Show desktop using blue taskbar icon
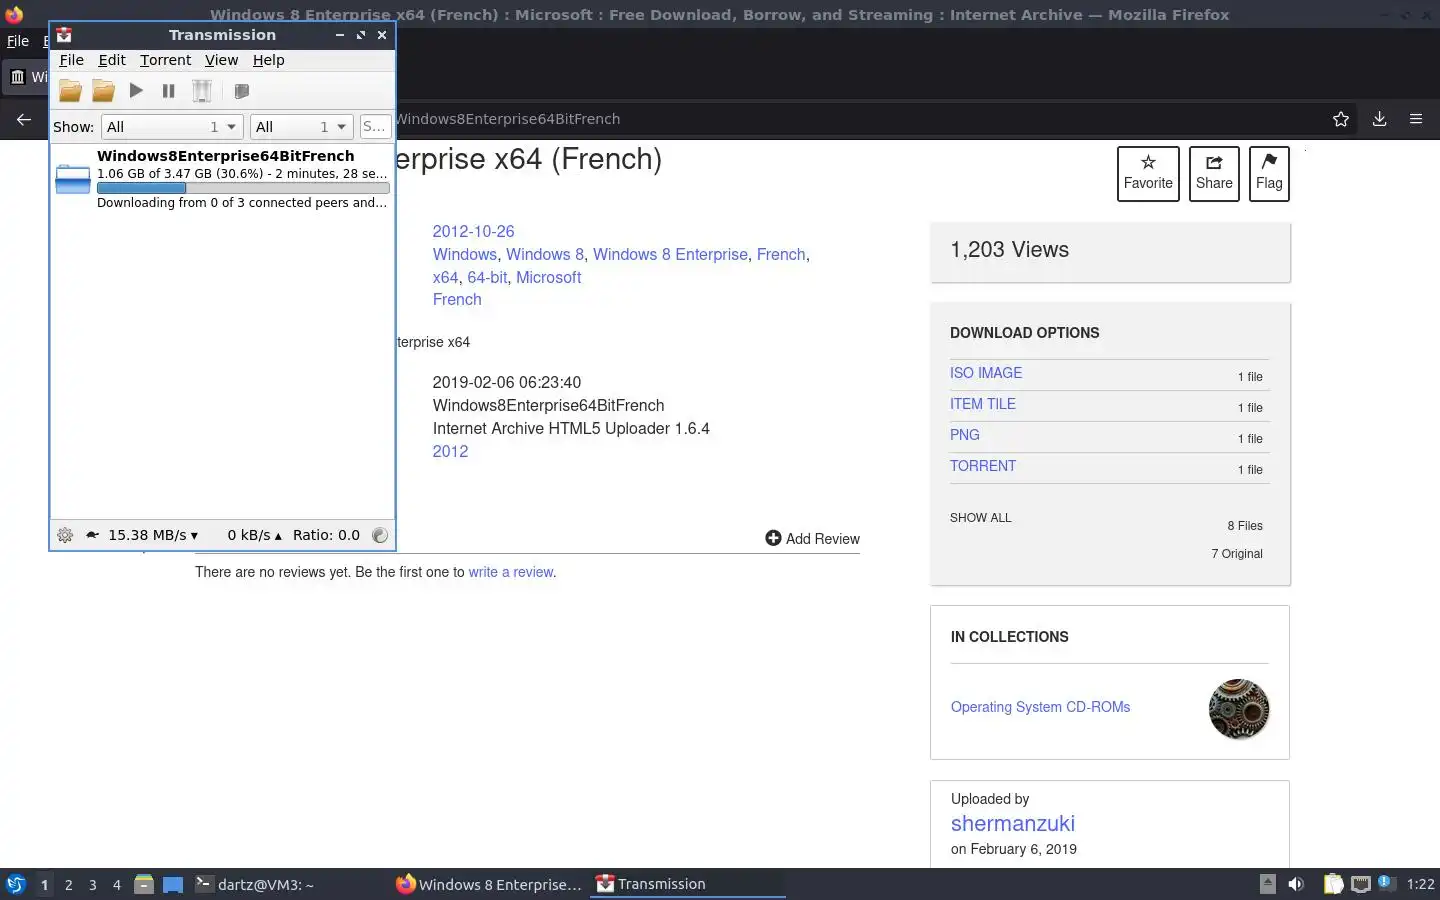The image size is (1440, 900). coord(173,884)
